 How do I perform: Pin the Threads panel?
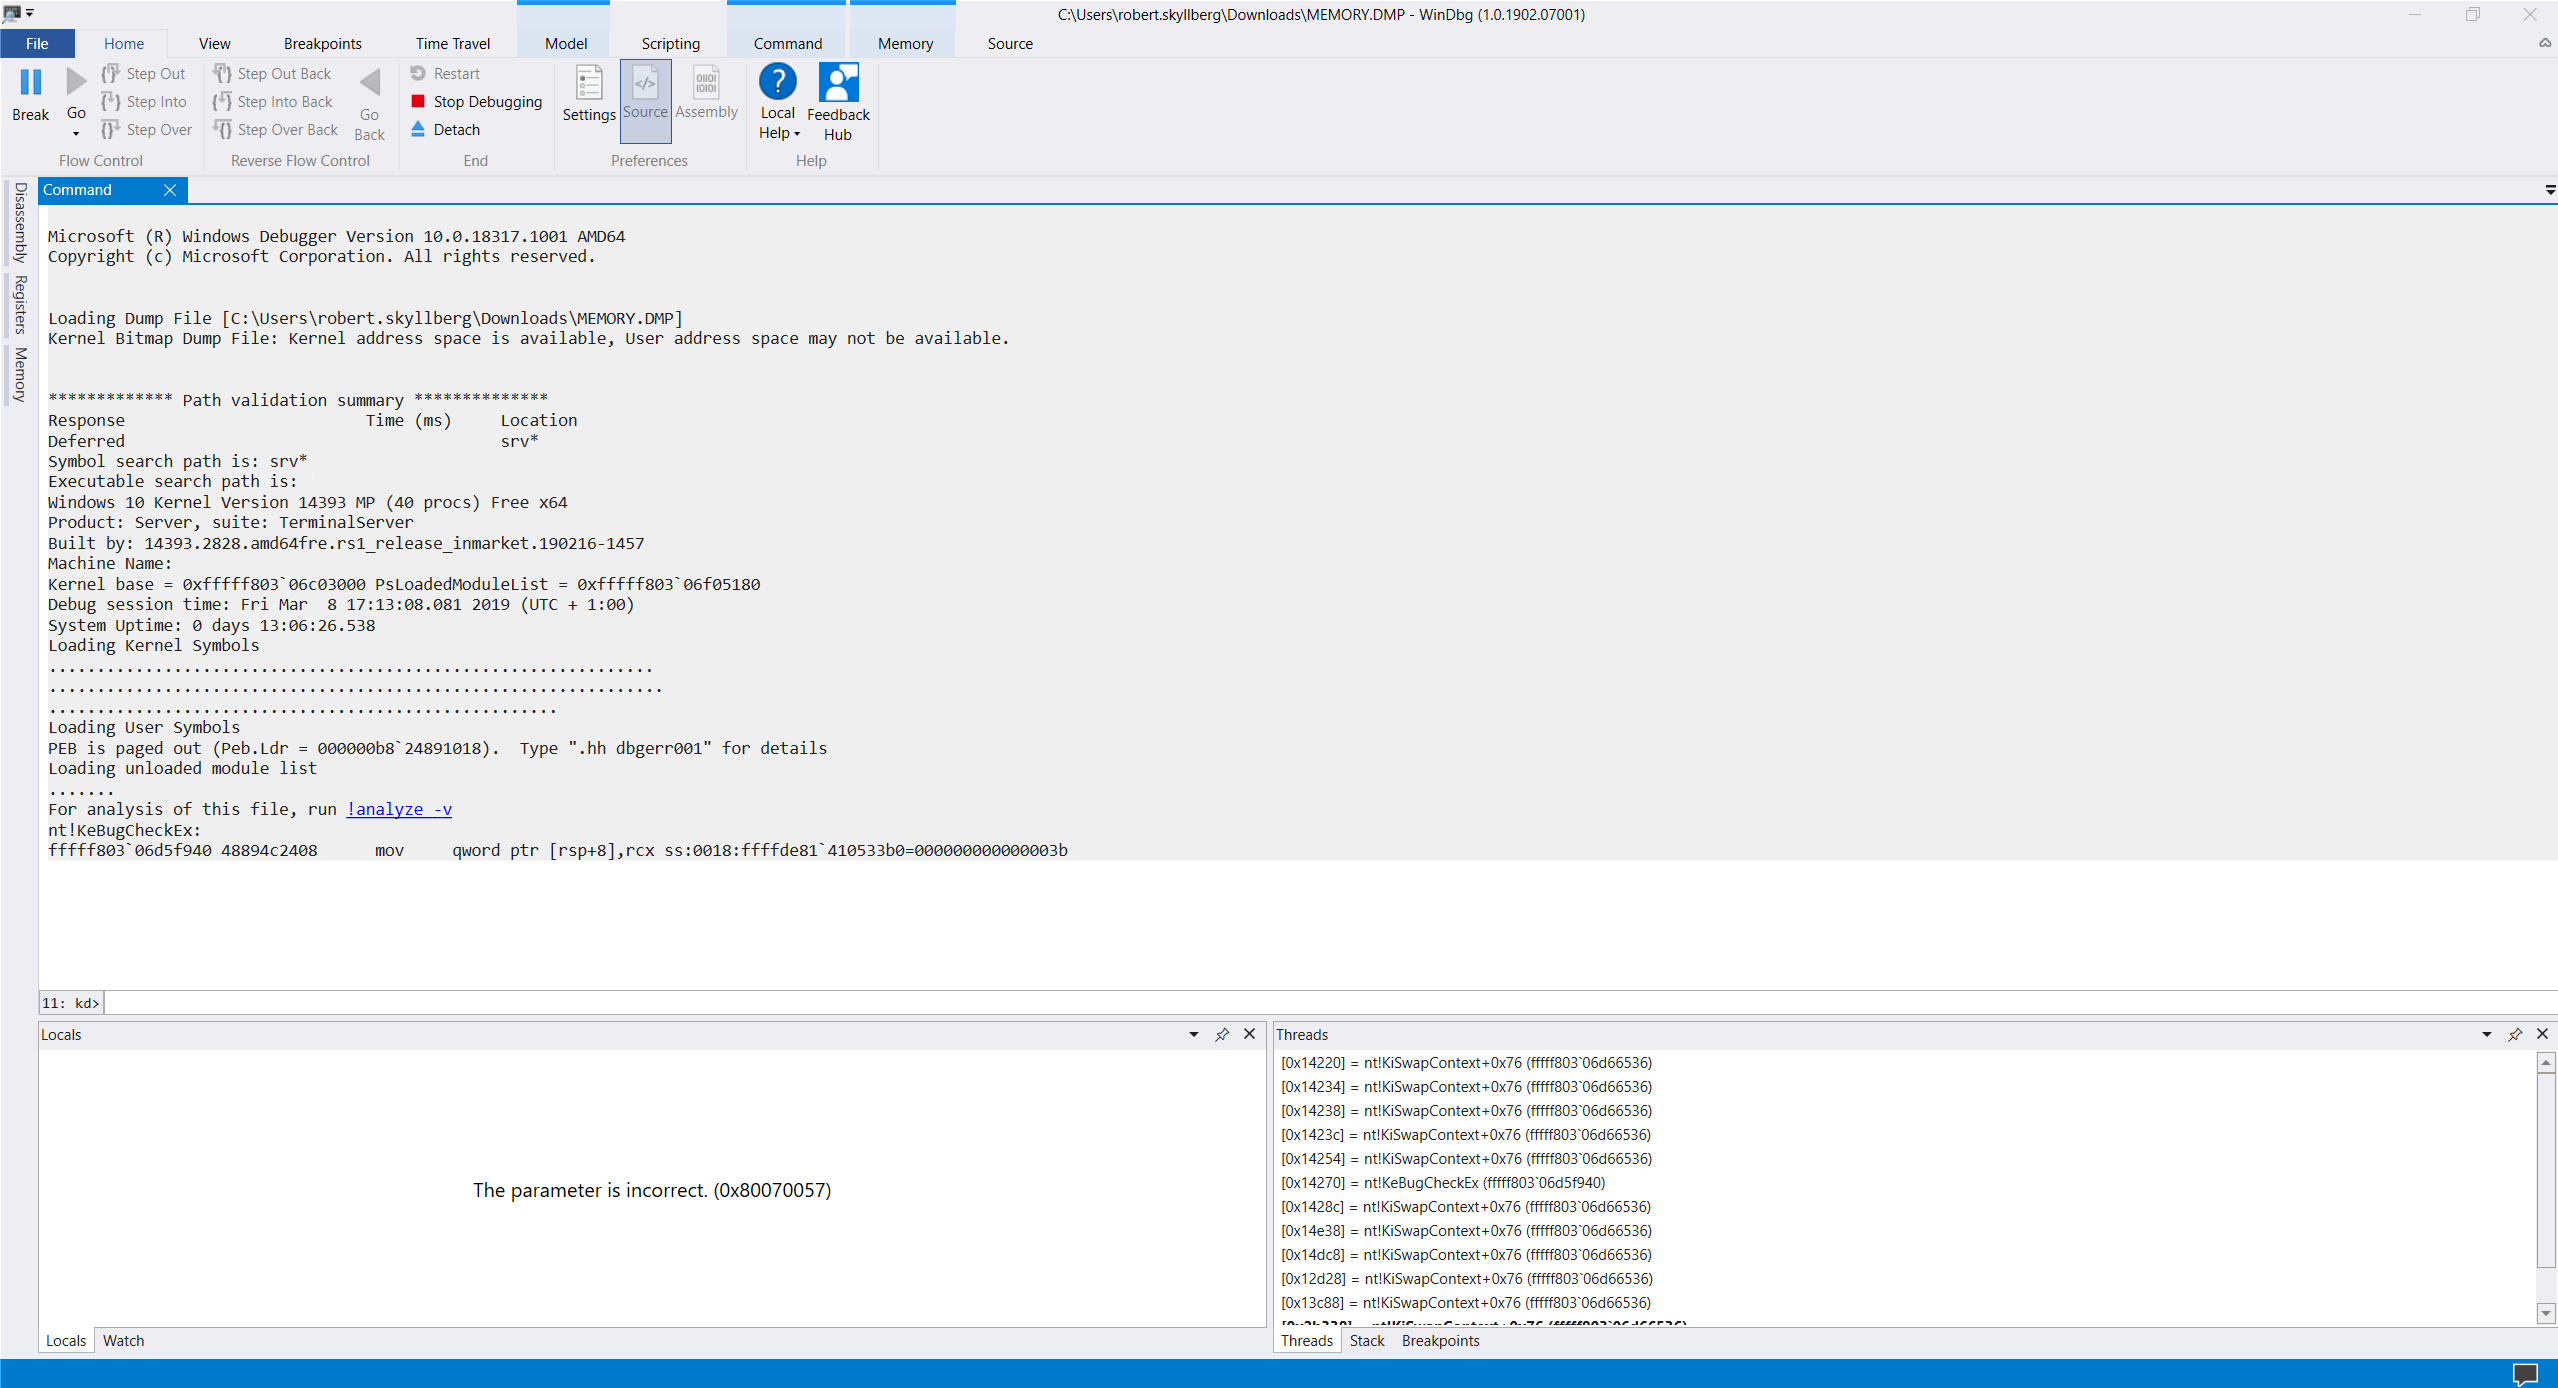[2515, 1034]
